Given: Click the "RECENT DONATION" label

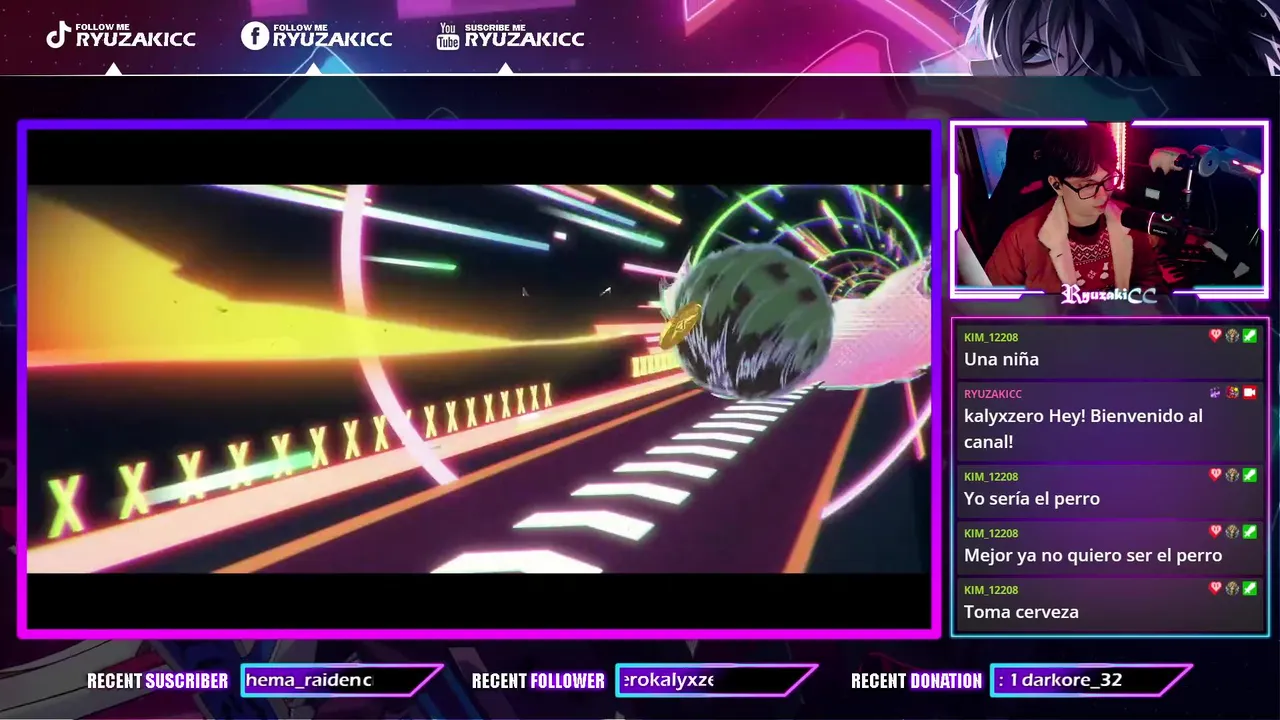Looking at the screenshot, I should point(917,681).
